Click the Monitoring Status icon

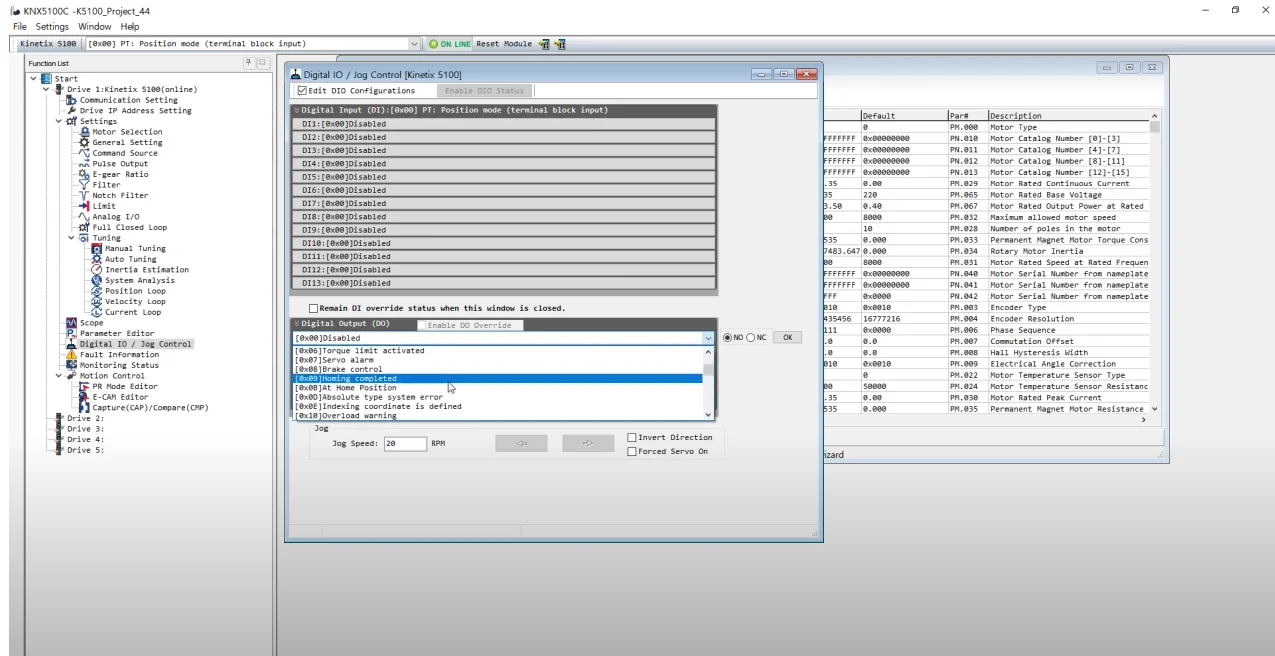pyautogui.click(x=71, y=365)
